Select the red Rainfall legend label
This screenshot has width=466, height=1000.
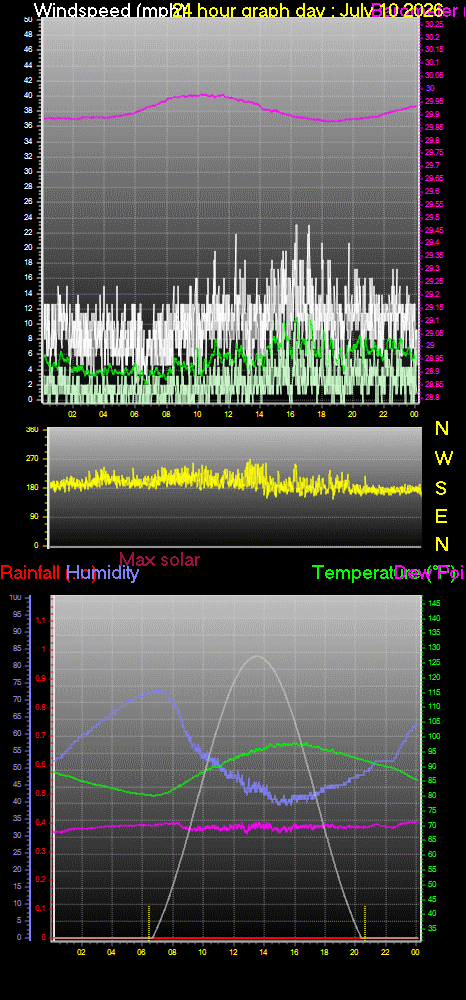(x=32, y=573)
